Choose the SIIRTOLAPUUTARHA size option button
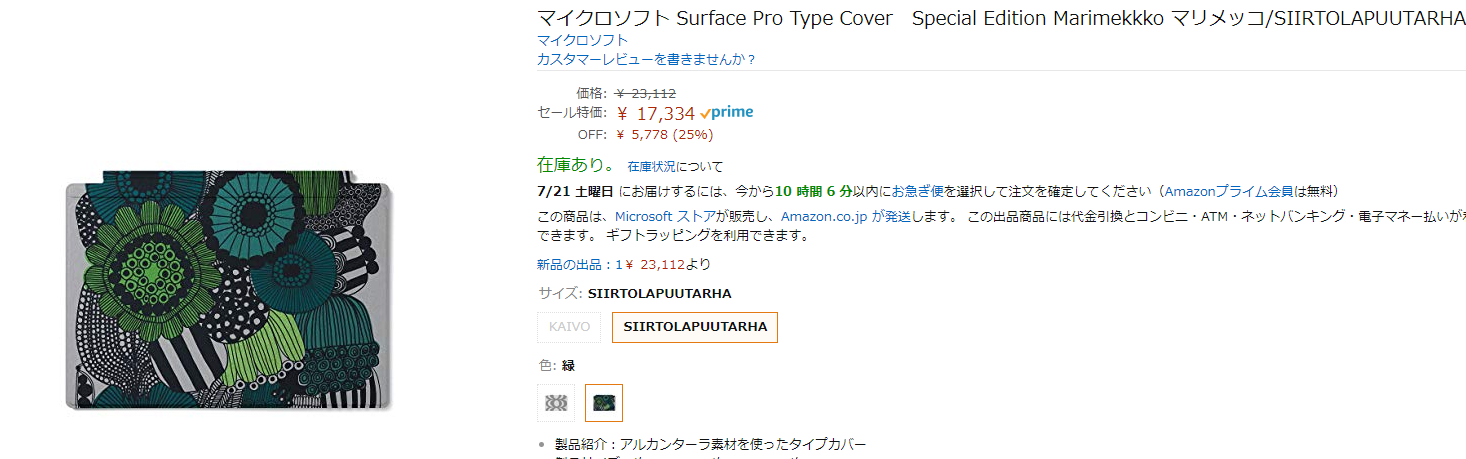 click(x=695, y=327)
